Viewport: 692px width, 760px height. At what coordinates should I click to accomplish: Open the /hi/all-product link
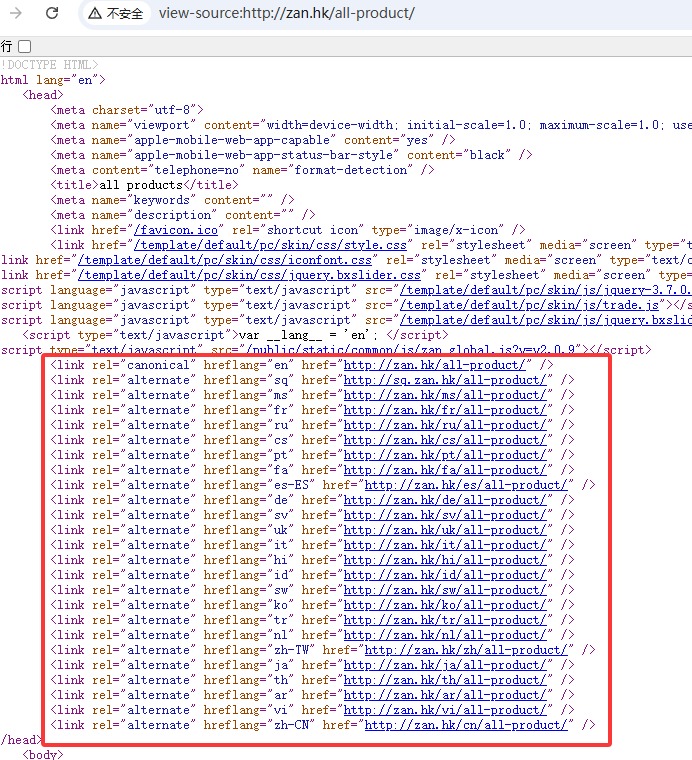pos(445,560)
